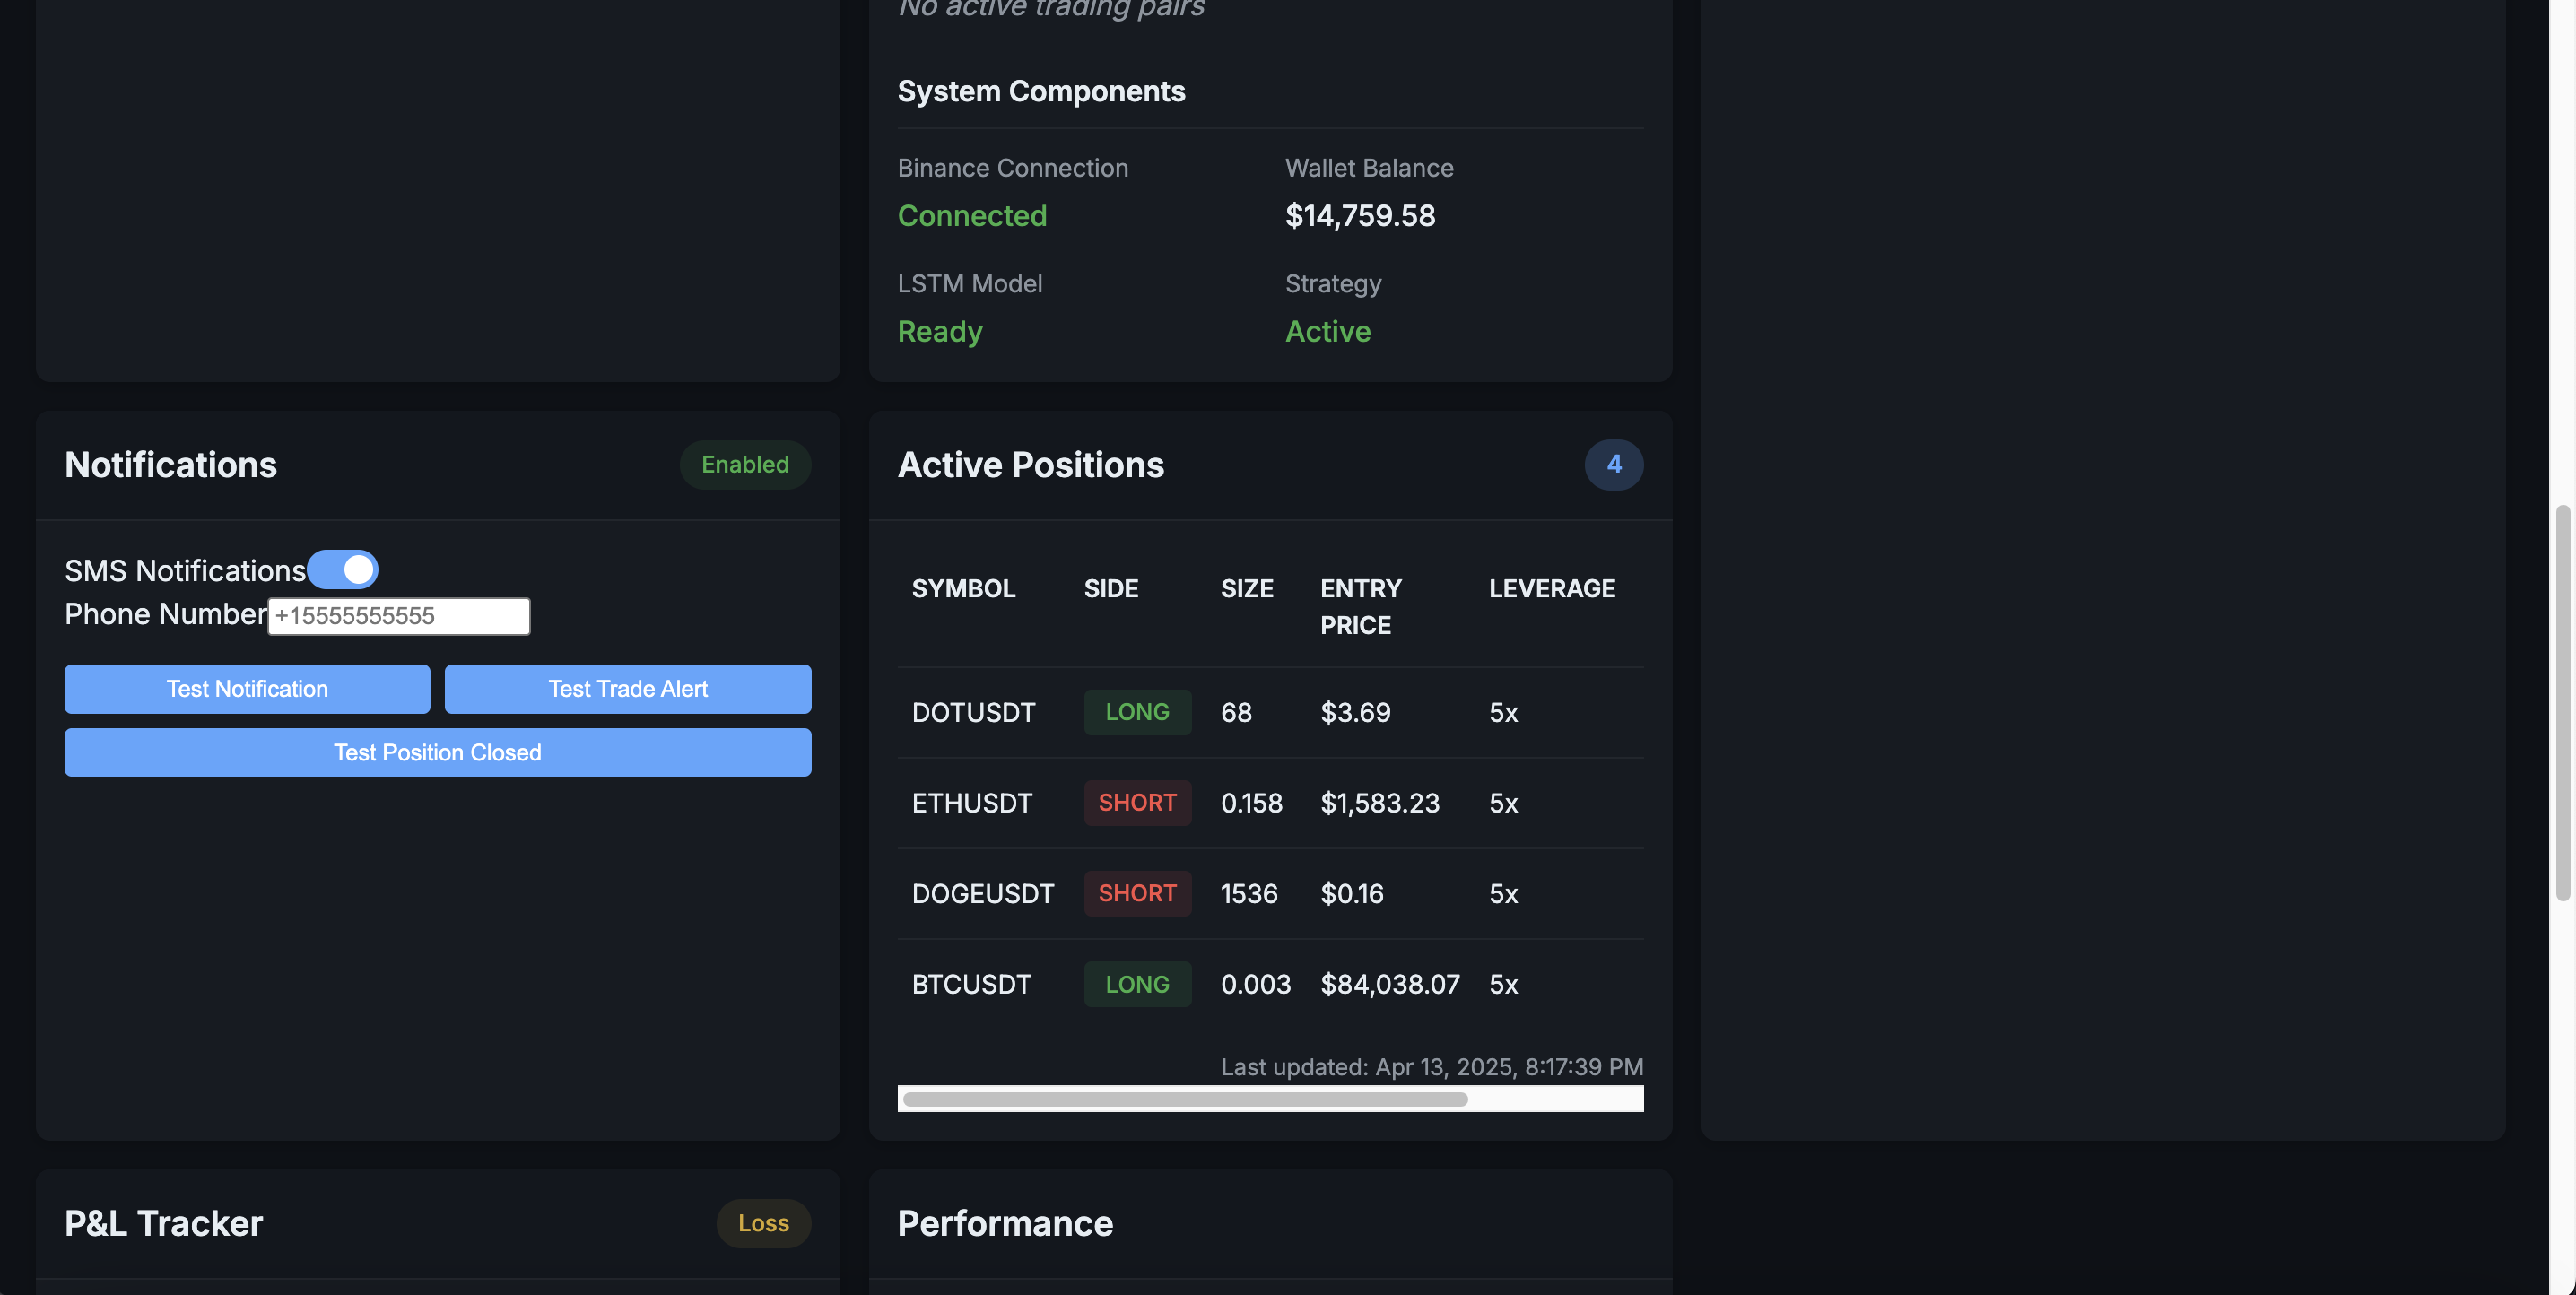Click the SHORT tag for ETHUSDT
The height and width of the screenshot is (1295, 2576).
pyautogui.click(x=1137, y=803)
